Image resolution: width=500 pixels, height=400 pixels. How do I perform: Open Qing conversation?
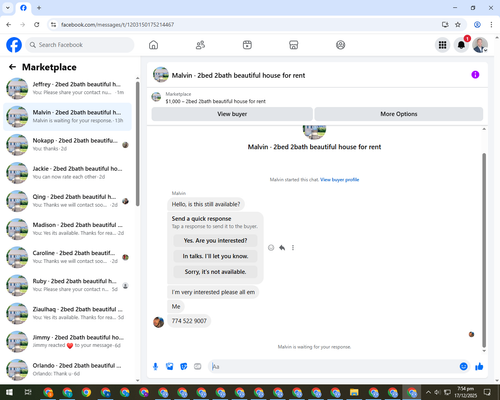click(x=67, y=201)
